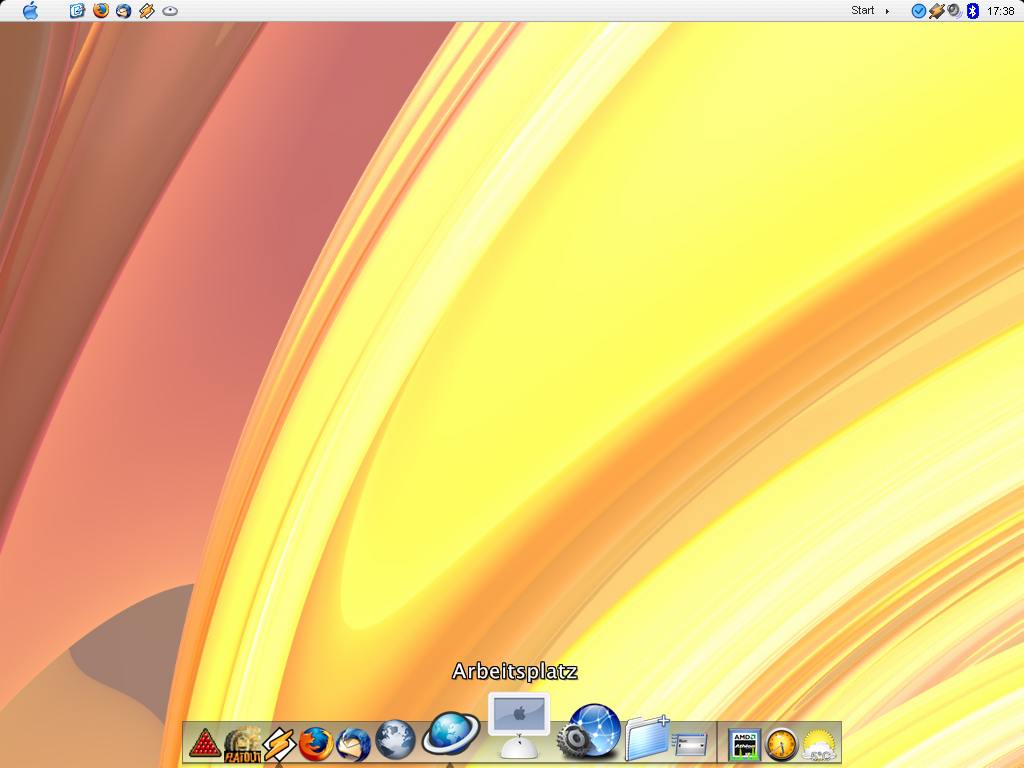1024x768 pixels.
Task: Launch Firefox from the top bar
Action: (x=101, y=10)
